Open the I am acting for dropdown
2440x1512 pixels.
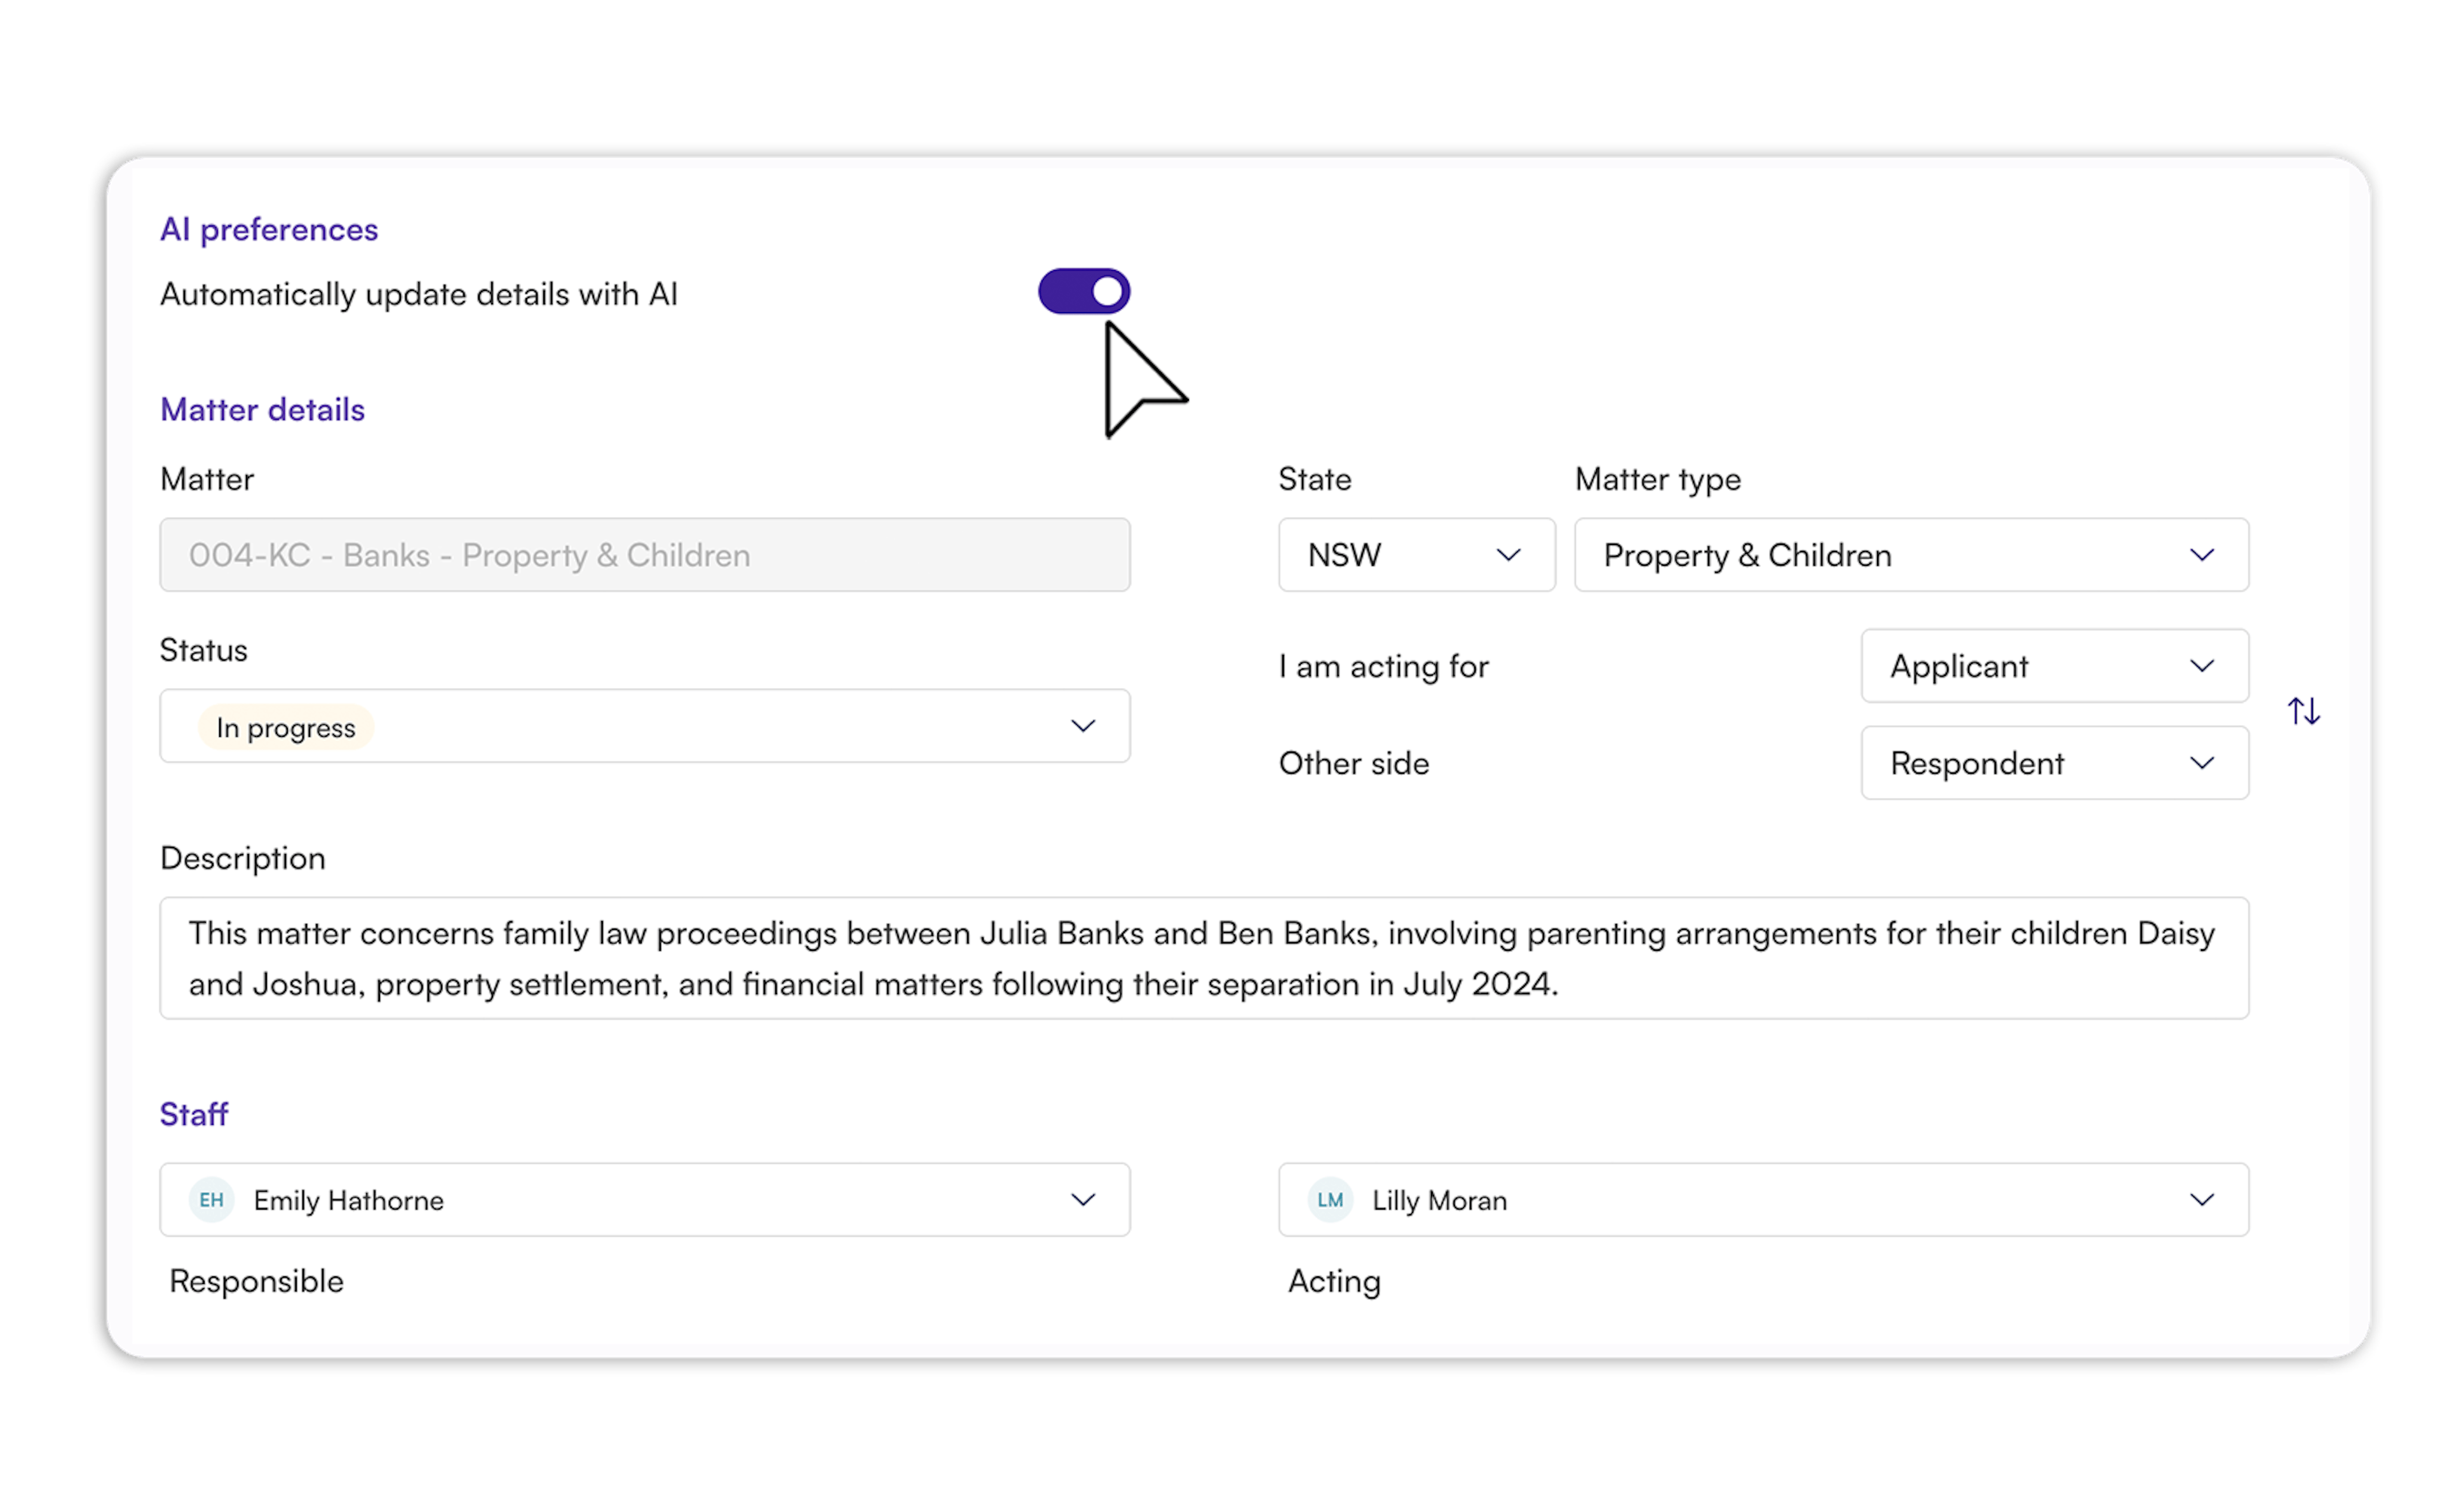2054,666
